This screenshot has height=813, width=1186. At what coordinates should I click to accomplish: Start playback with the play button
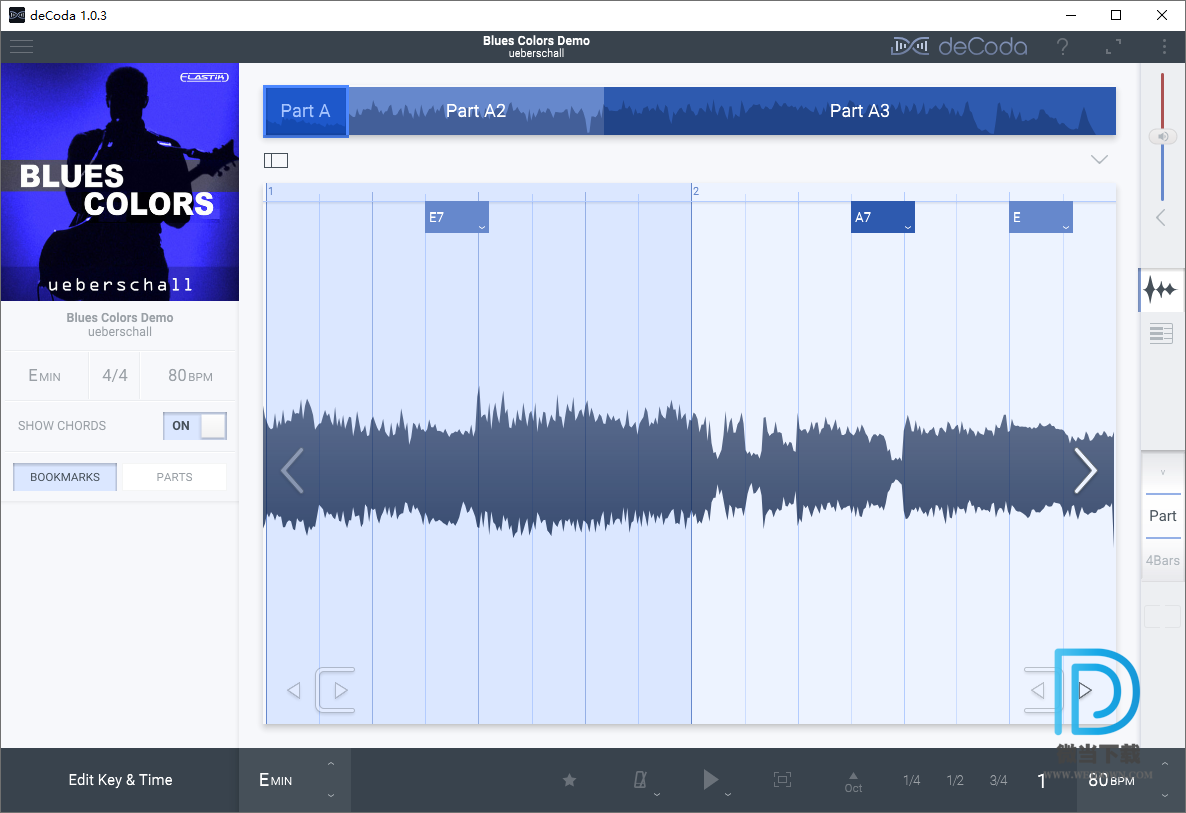pyautogui.click(x=709, y=779)
